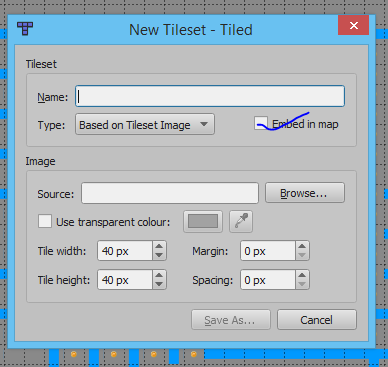Pick transparent colour with the eyedropper icon
This screenshot has width=388, height=367.
point(241,221)
